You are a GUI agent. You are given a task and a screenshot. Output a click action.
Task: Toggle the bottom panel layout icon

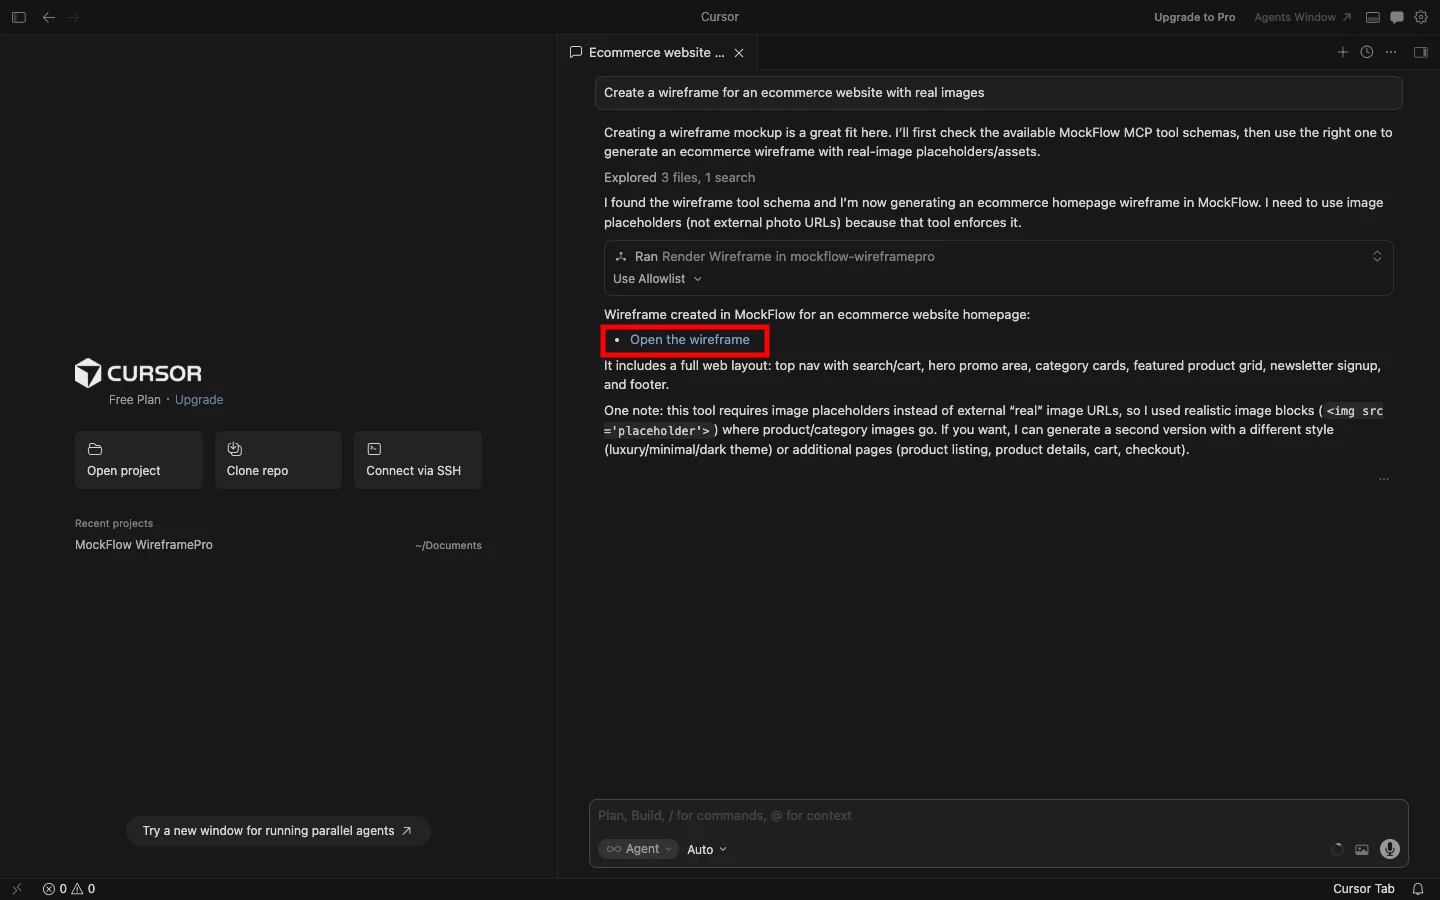pos(1373,17)
